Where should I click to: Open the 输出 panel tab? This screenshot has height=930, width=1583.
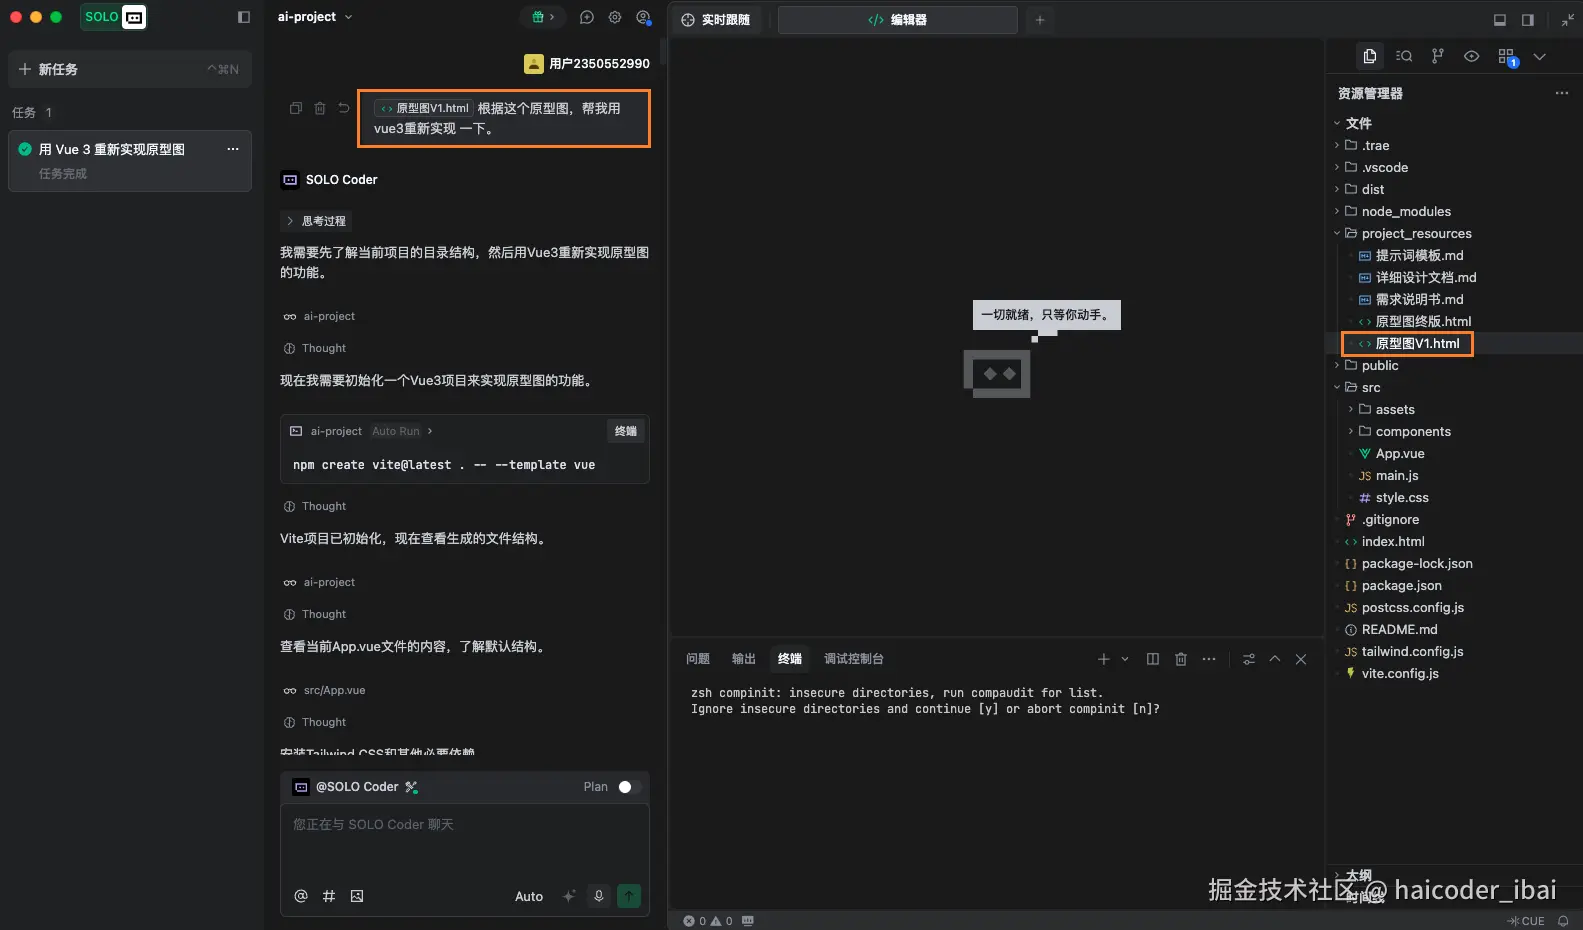pos(744,659)
